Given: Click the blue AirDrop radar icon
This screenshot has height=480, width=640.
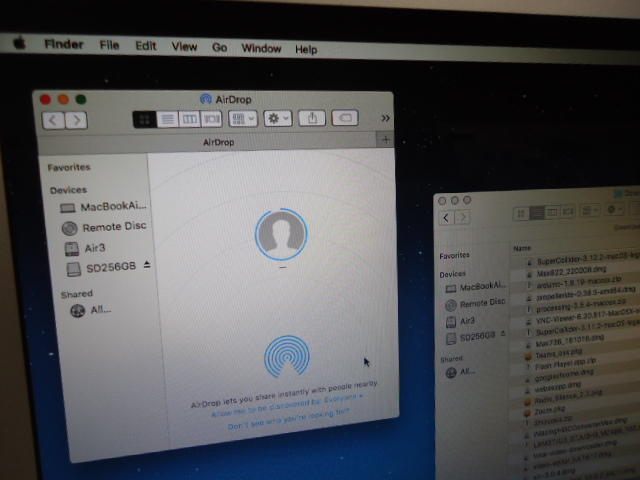Looking at the screenshot, I should click(x=287, y=356).
